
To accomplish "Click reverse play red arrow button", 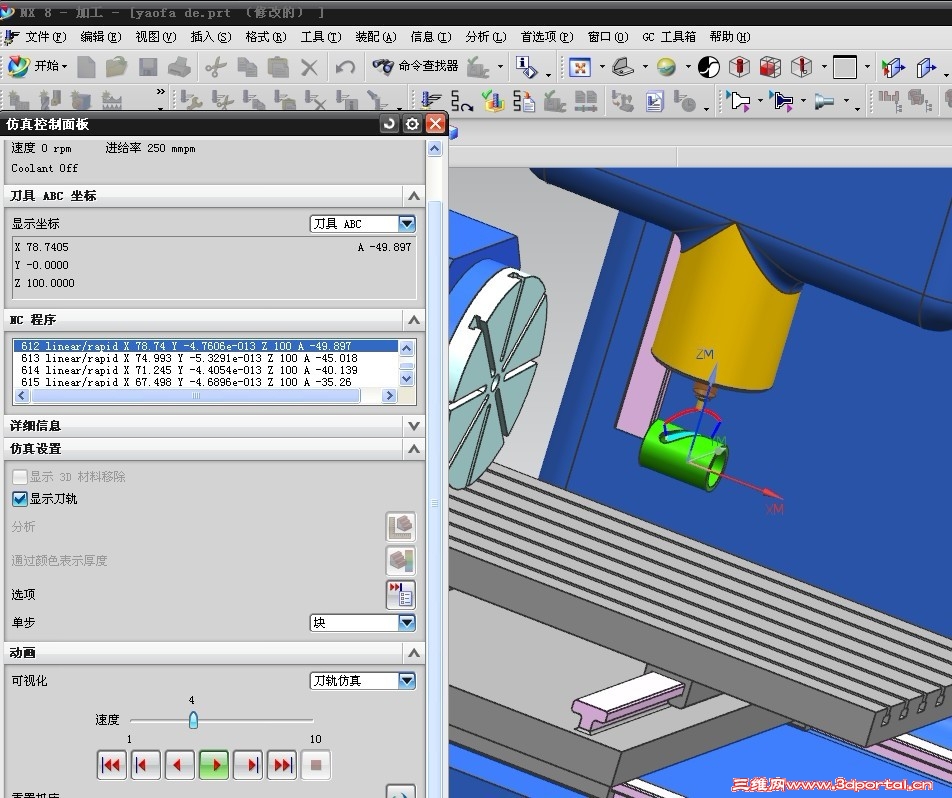I will tap(180, 765).
